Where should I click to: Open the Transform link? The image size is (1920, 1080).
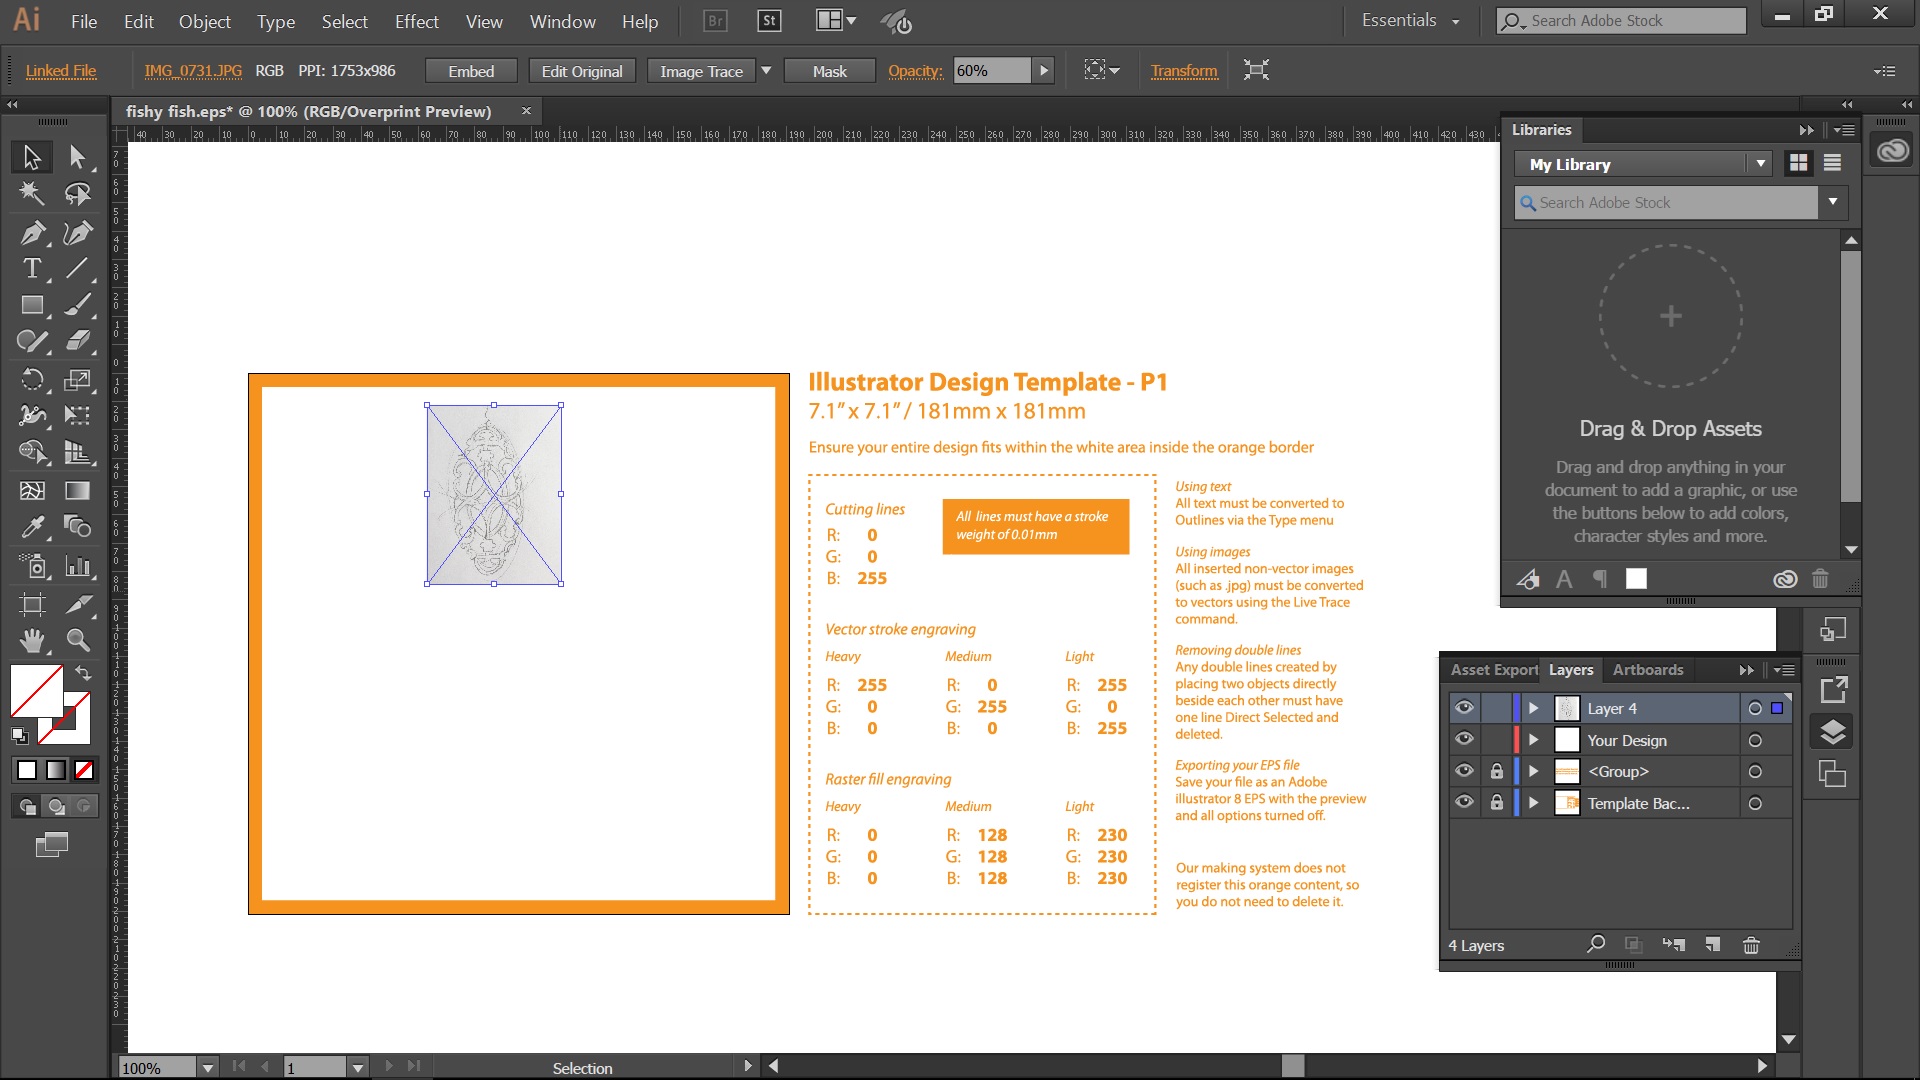(x=1184, y=70)
